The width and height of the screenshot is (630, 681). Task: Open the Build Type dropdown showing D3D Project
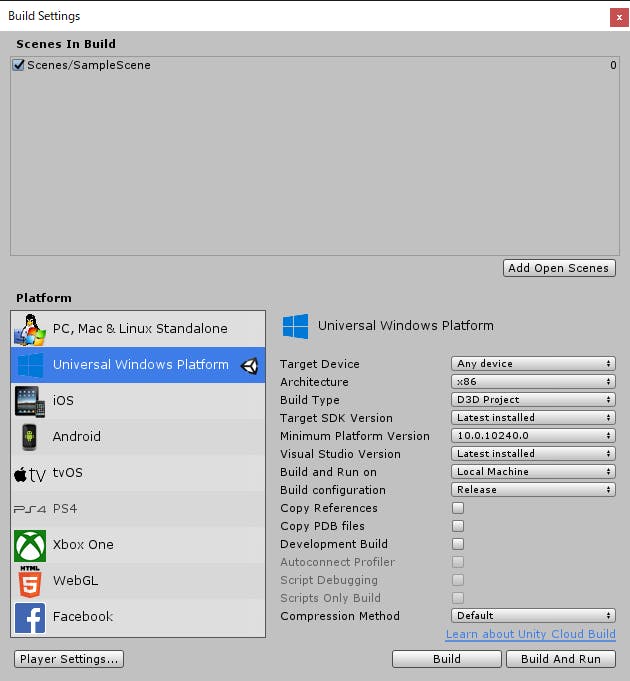[x=533, y=400]
